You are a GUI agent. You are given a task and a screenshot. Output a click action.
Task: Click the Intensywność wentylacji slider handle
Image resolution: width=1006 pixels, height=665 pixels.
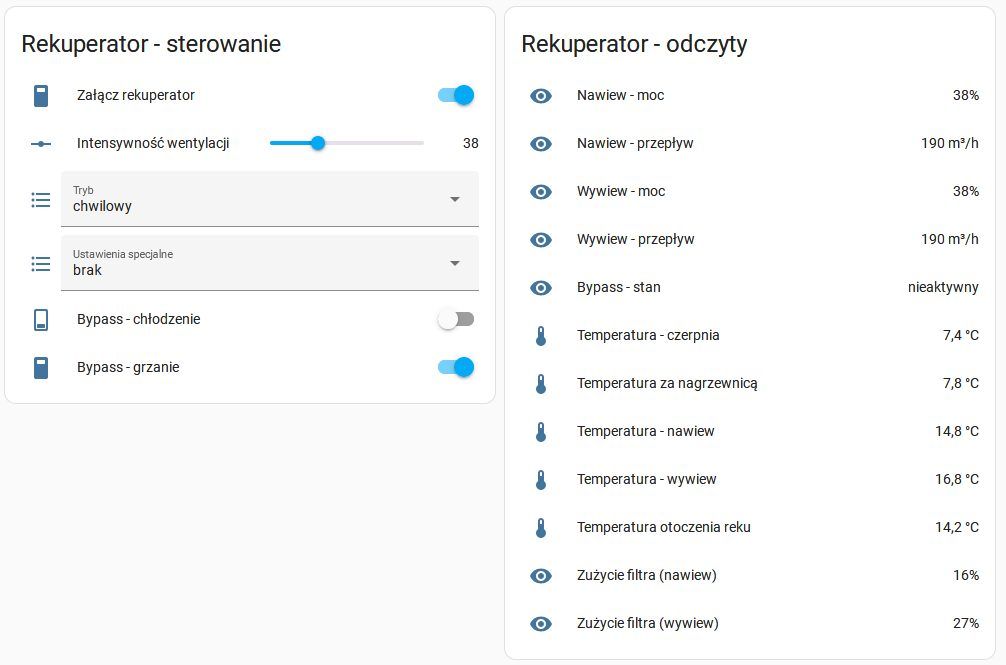click(x=318, y=143)
